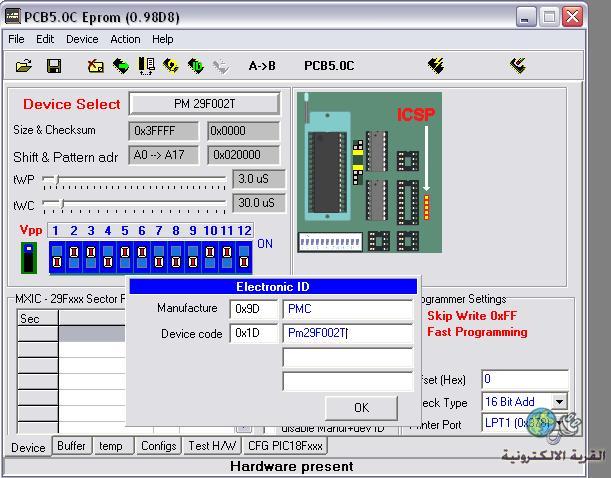
Task: Toggle DIP switch 2
Action: pyautogui.click(x=74, y=258)
